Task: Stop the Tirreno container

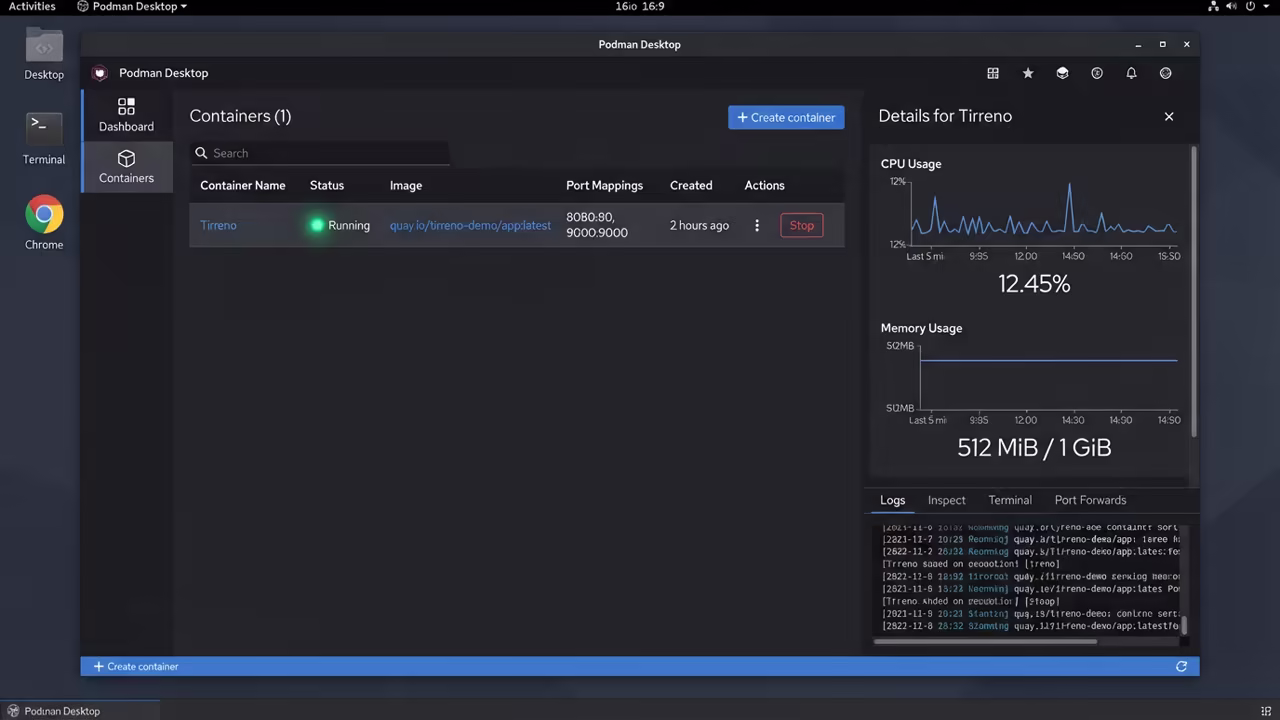Action: [802, 225]
